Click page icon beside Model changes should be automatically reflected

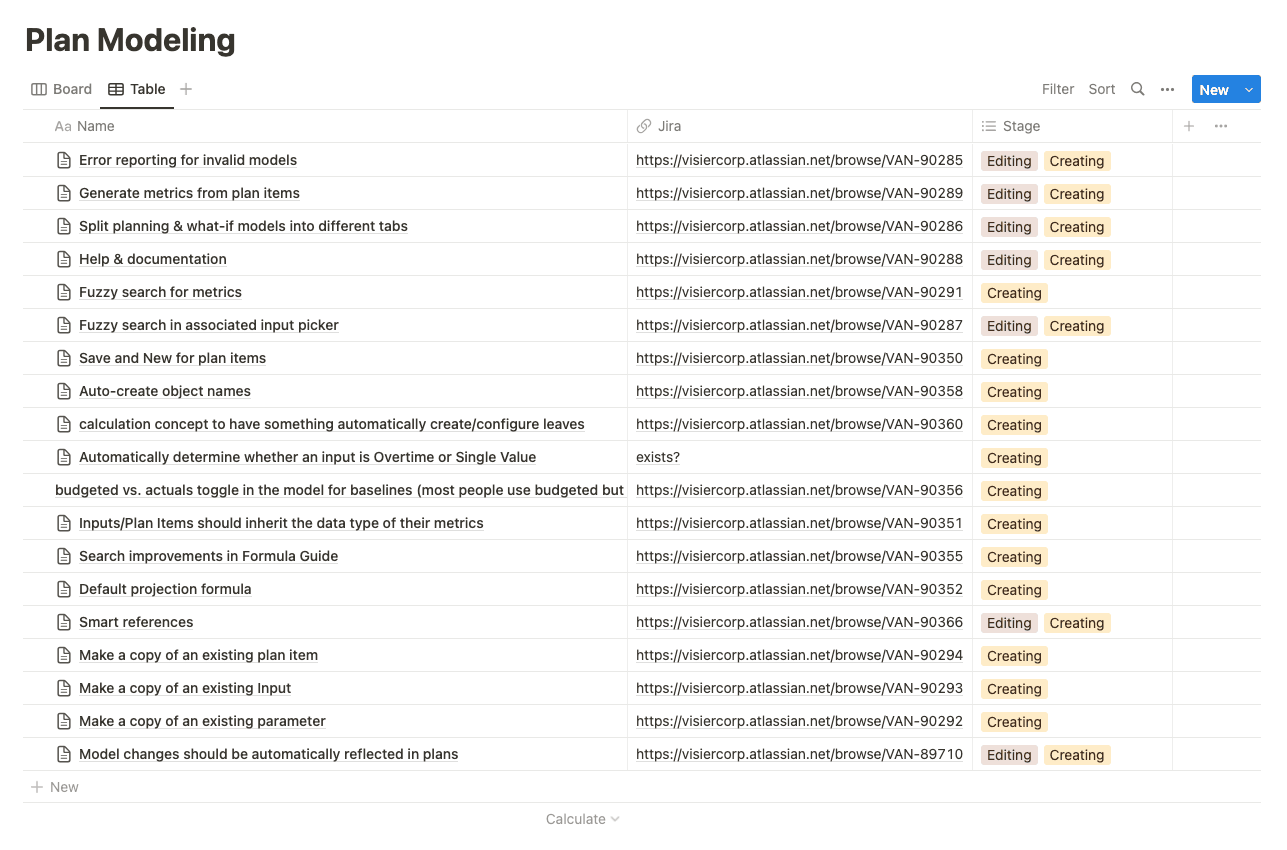(64, 754)
